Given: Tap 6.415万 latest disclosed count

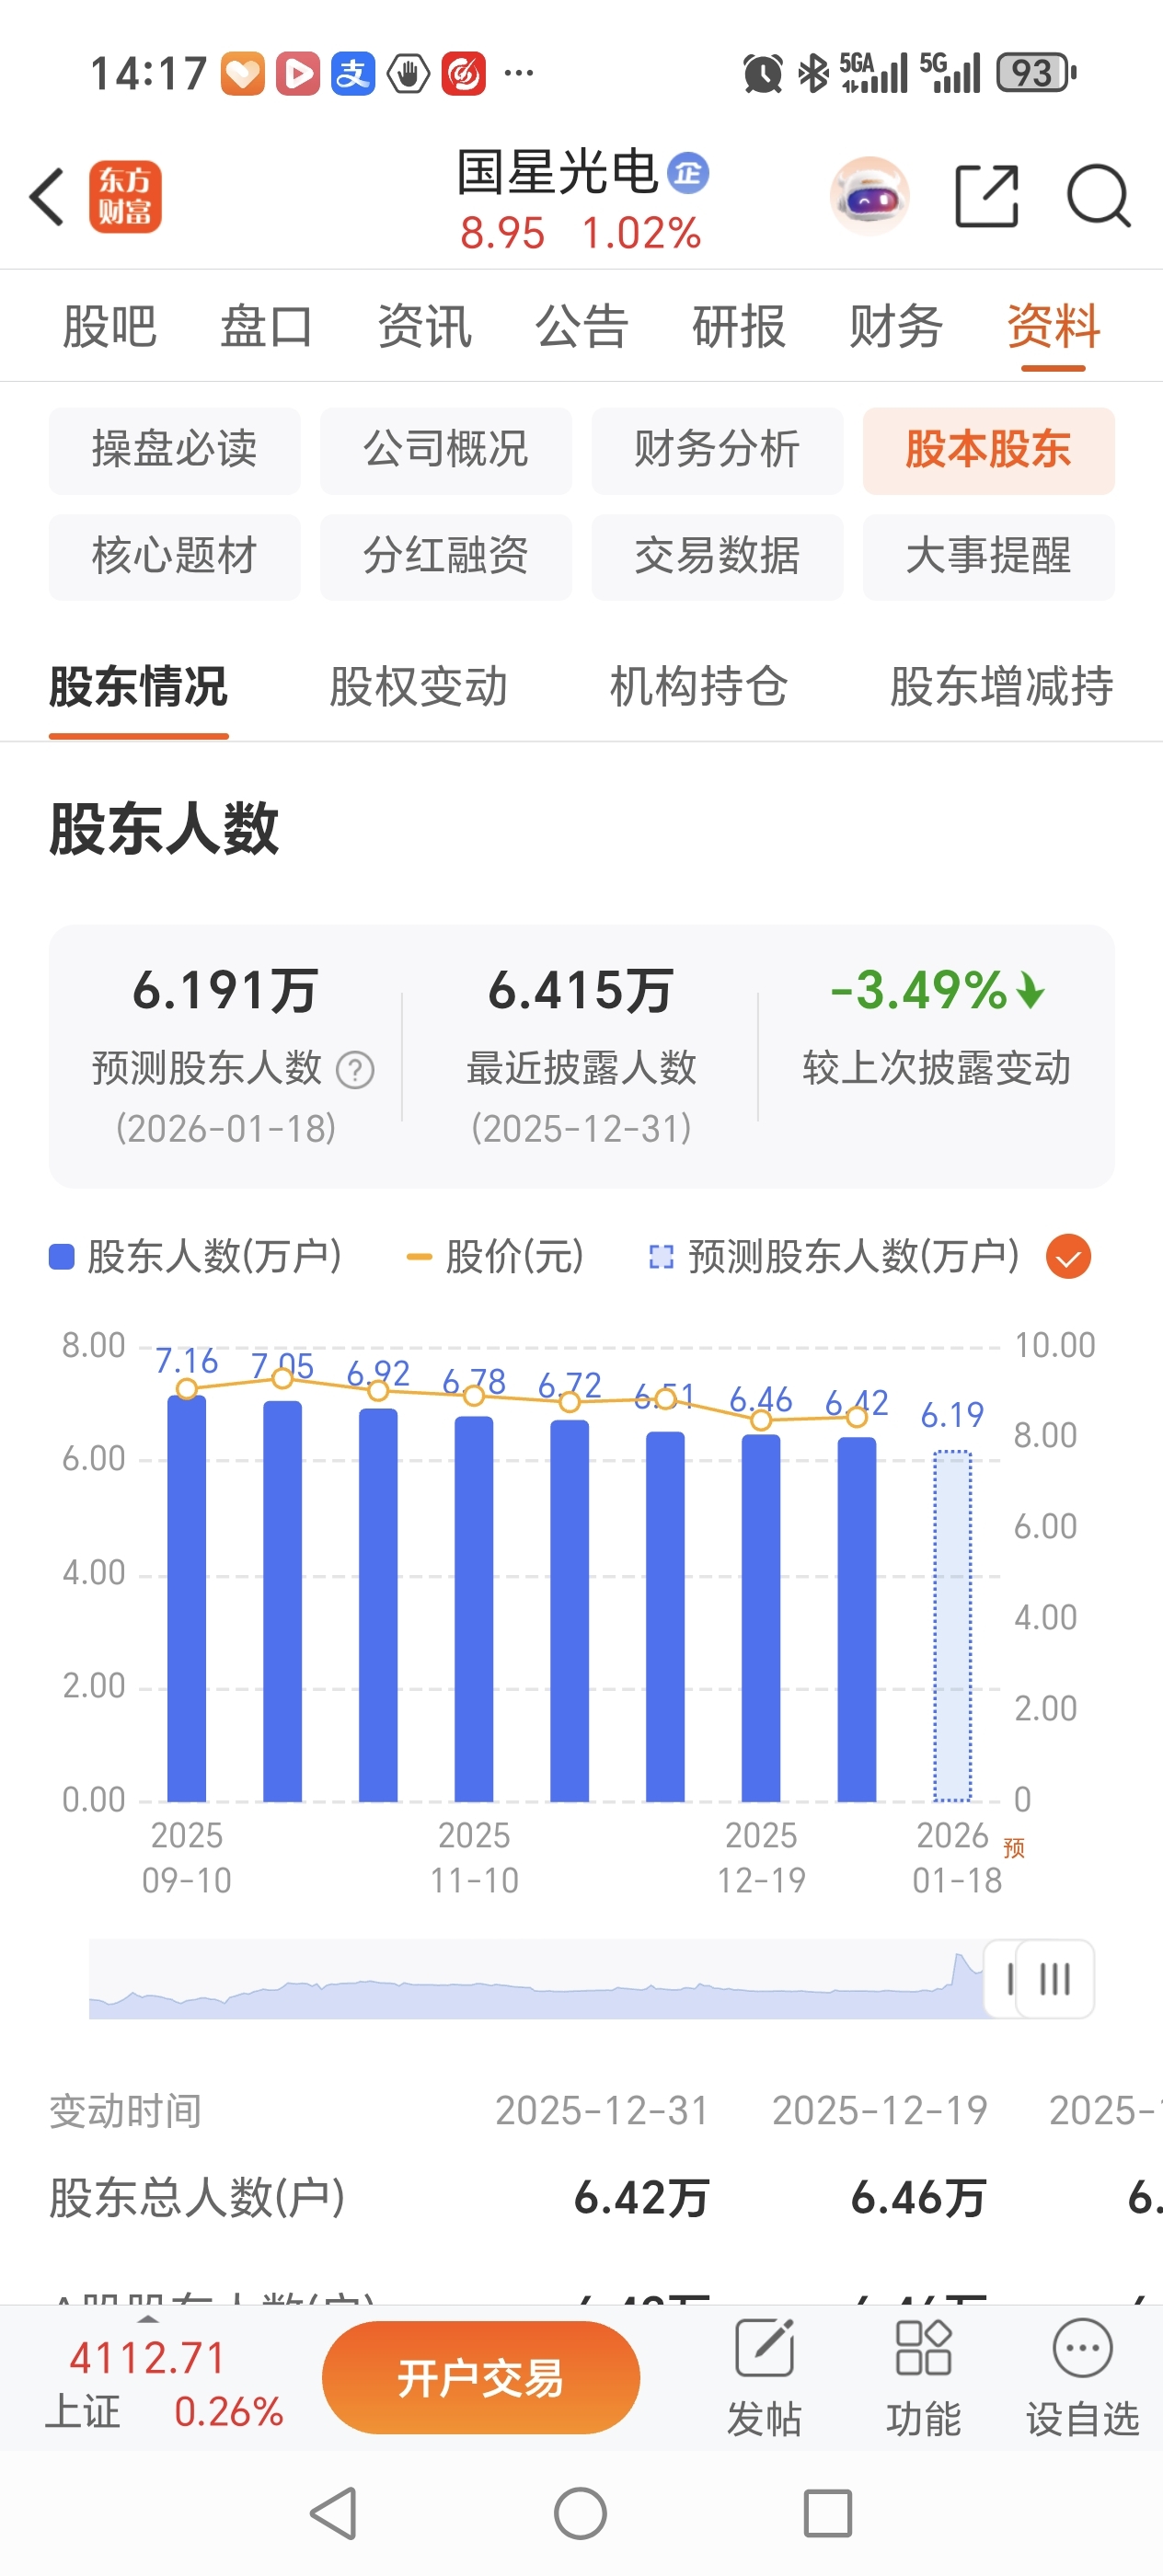Looking at the screenshot, I should point(581,990).
